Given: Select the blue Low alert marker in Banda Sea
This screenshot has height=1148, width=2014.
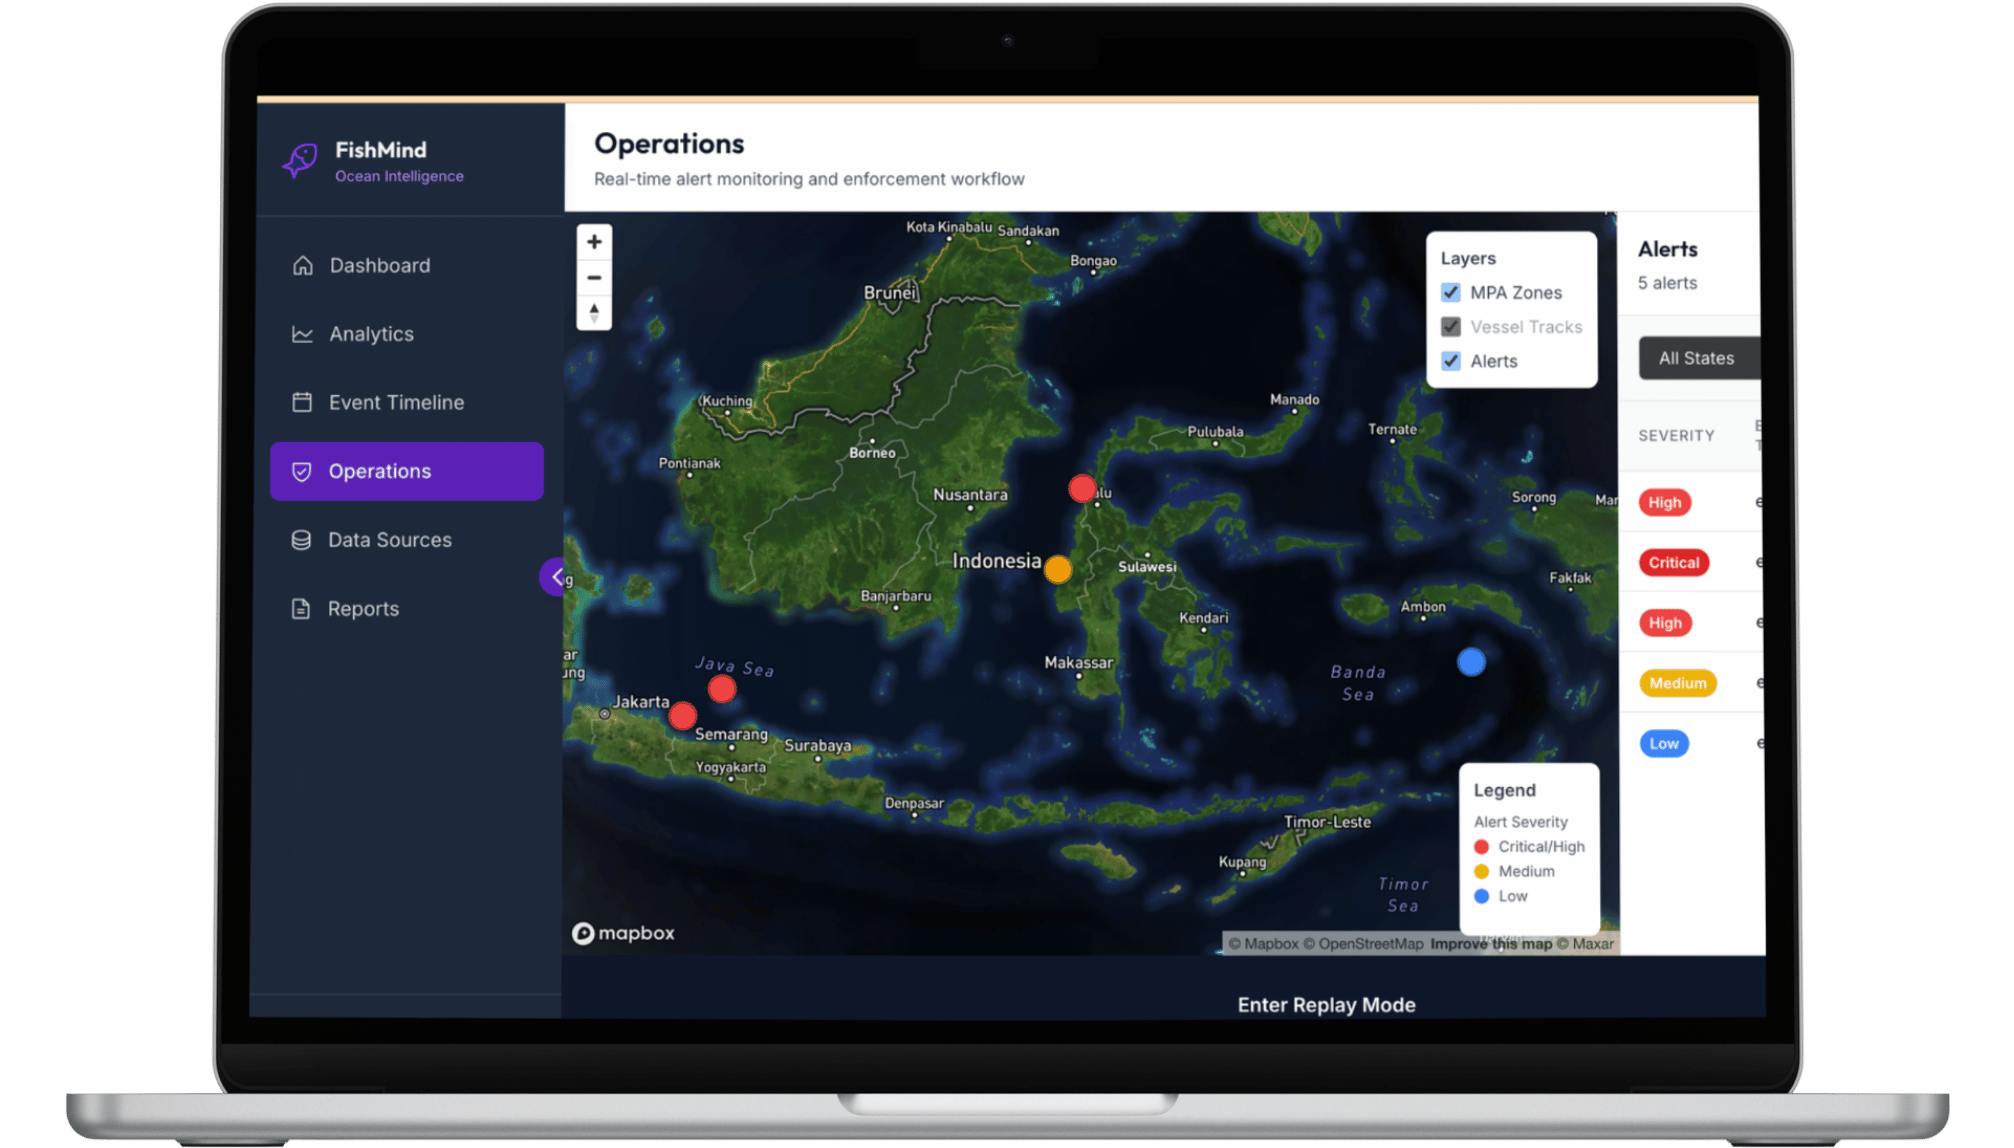Looking at the screenshot, I should [x=1471, y=662].
